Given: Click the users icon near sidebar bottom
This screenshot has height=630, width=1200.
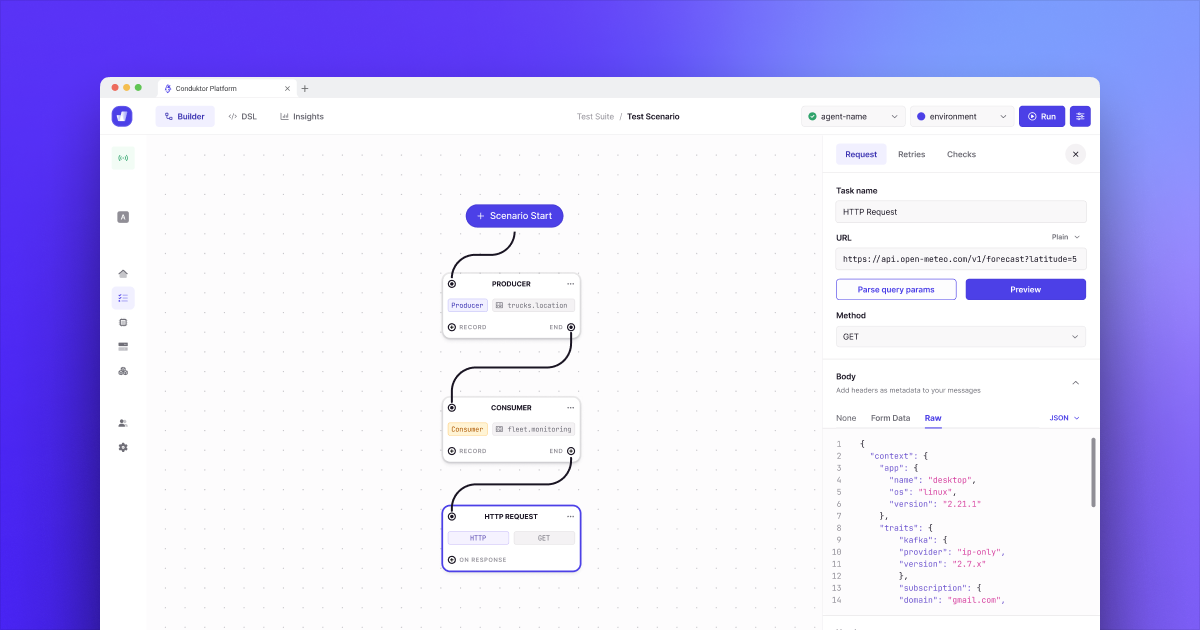Looking at the screenshot, I should (122, 422).
